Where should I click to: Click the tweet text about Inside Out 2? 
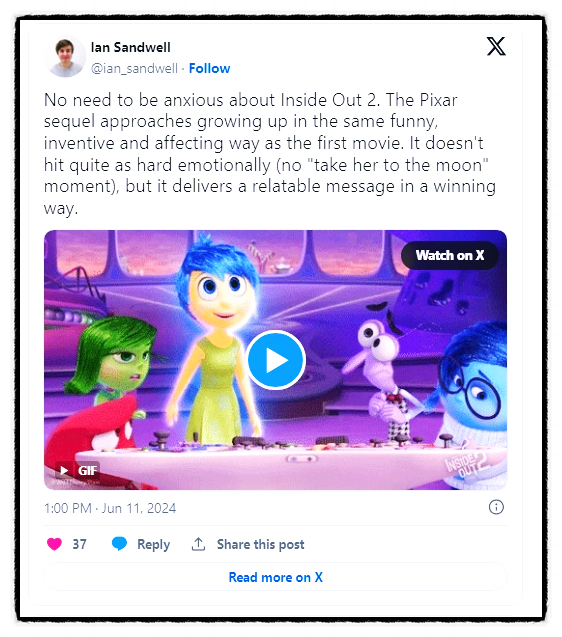click(x=270, y=154)
